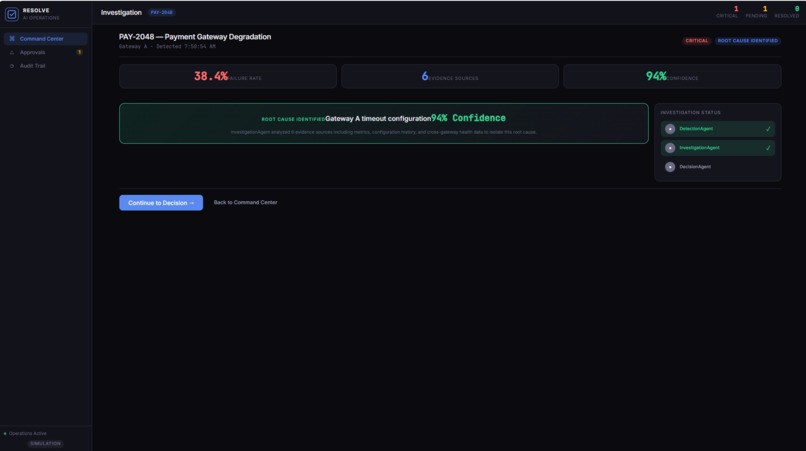Click the DecisionAgent avatar icon
Screen dimensions: 806x451
pyautogui.click(x=670, y=167)
